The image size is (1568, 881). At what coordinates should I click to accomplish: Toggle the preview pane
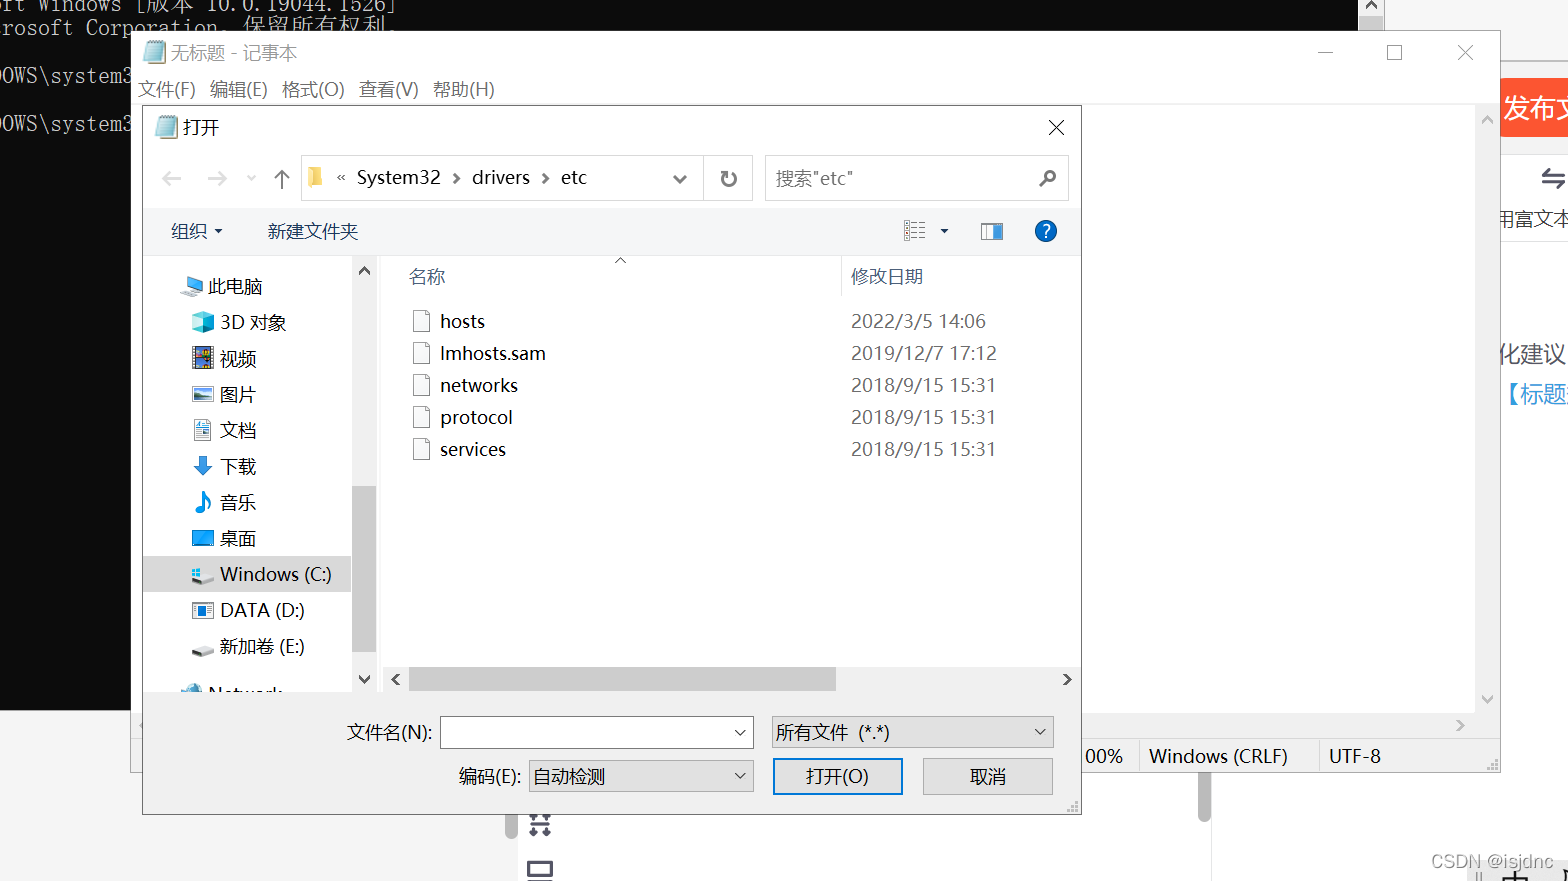(x=992, y=231)
